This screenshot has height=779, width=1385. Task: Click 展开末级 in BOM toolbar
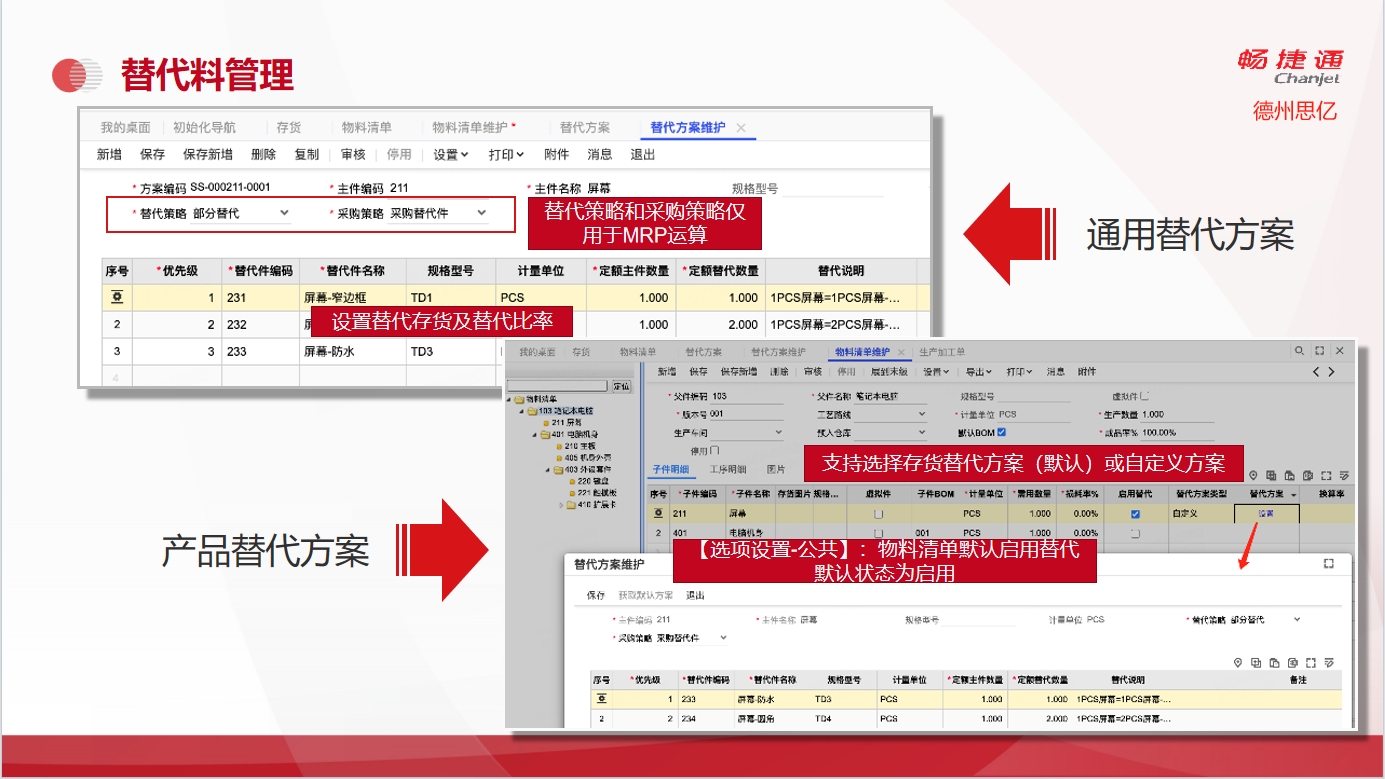889,372
